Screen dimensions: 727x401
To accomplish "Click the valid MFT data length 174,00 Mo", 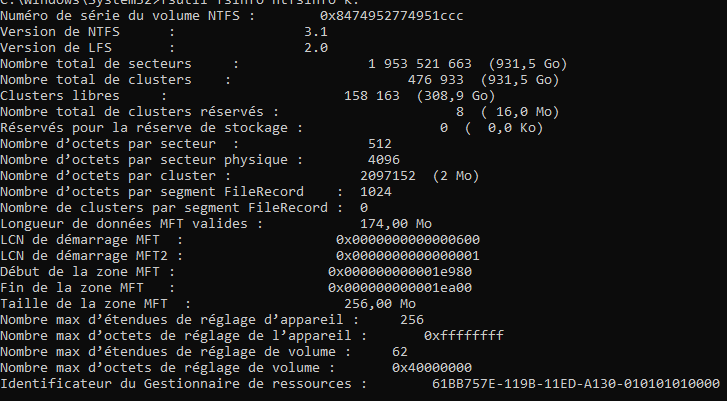I will [x=395, y=224].
